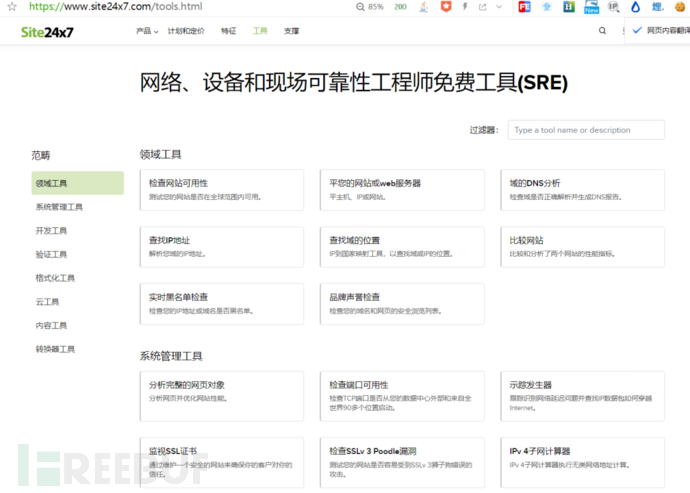Open the 支撑 navigation item
The height and width of the screenshot is (493, 690).
click(x=291, y=31)
